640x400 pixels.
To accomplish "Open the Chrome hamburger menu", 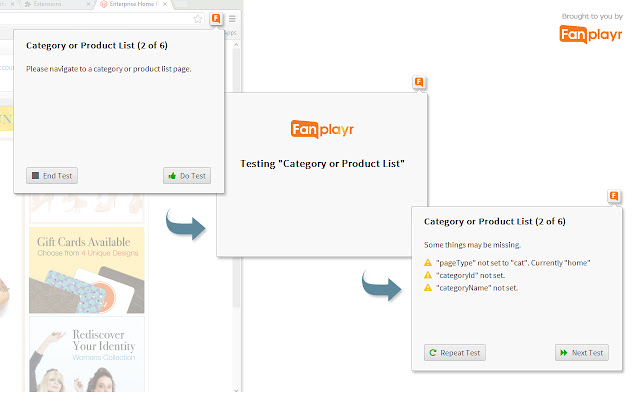I will click(x=232, y=19).
